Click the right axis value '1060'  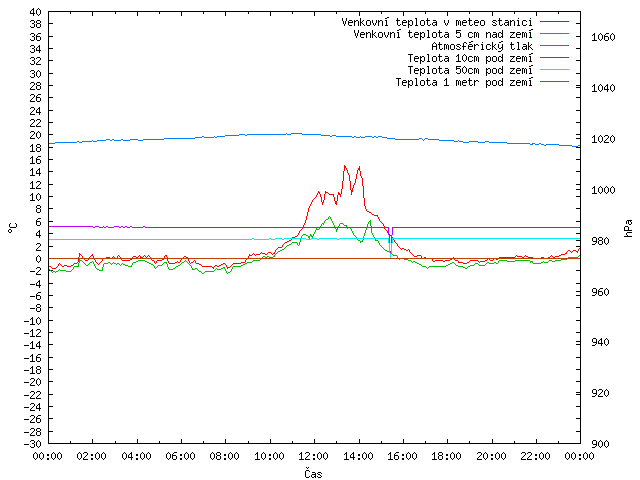click(603, 37)
